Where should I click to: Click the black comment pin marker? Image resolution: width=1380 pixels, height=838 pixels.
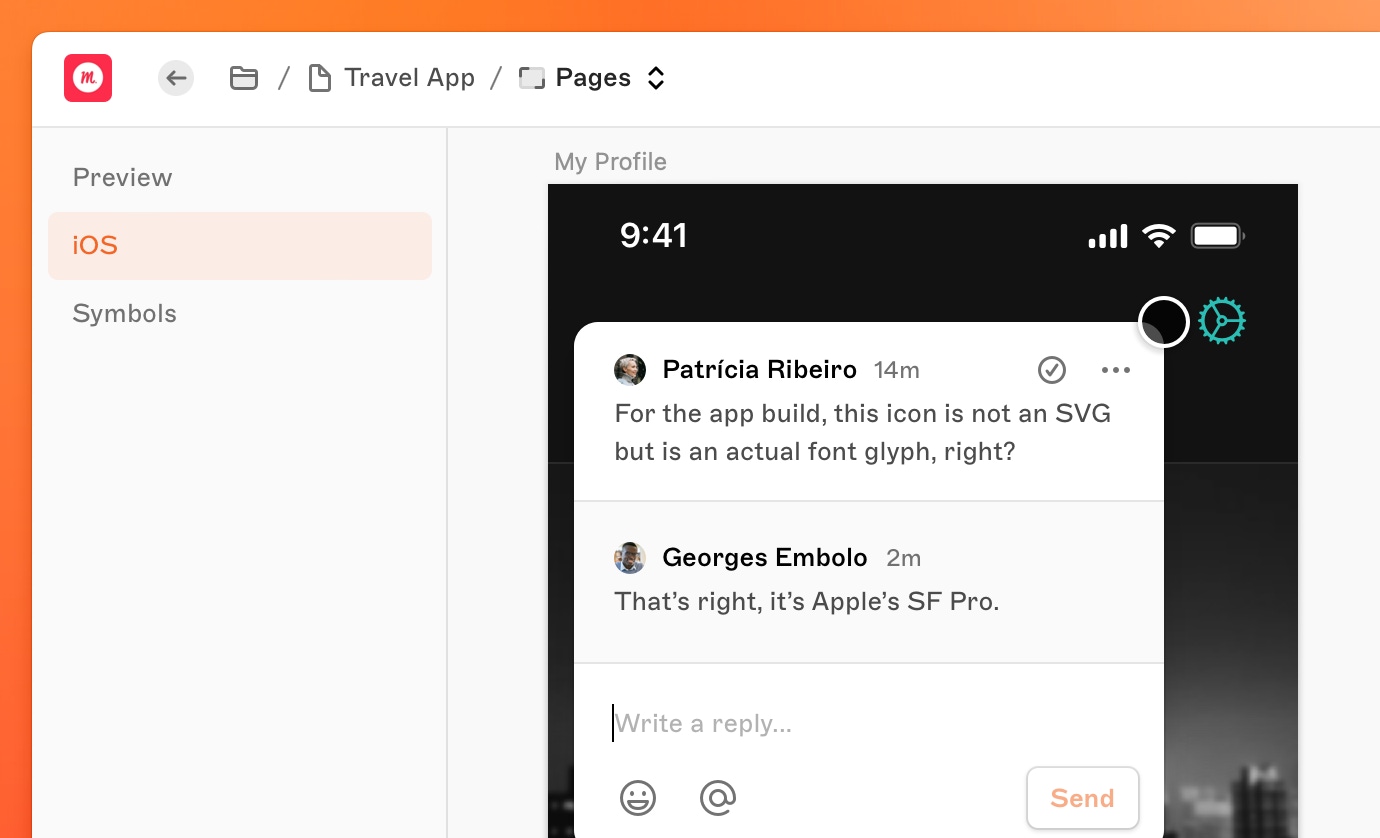1164,322
